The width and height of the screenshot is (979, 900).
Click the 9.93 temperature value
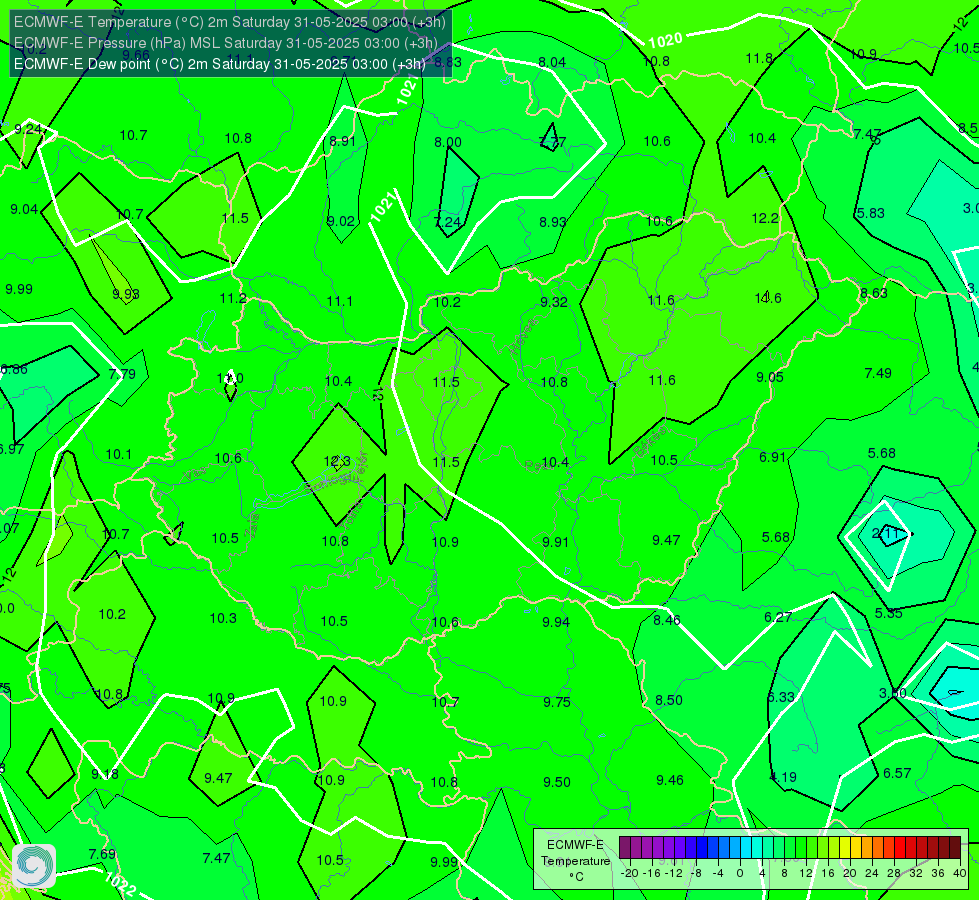pyautogui.click(x=125, y=294)
